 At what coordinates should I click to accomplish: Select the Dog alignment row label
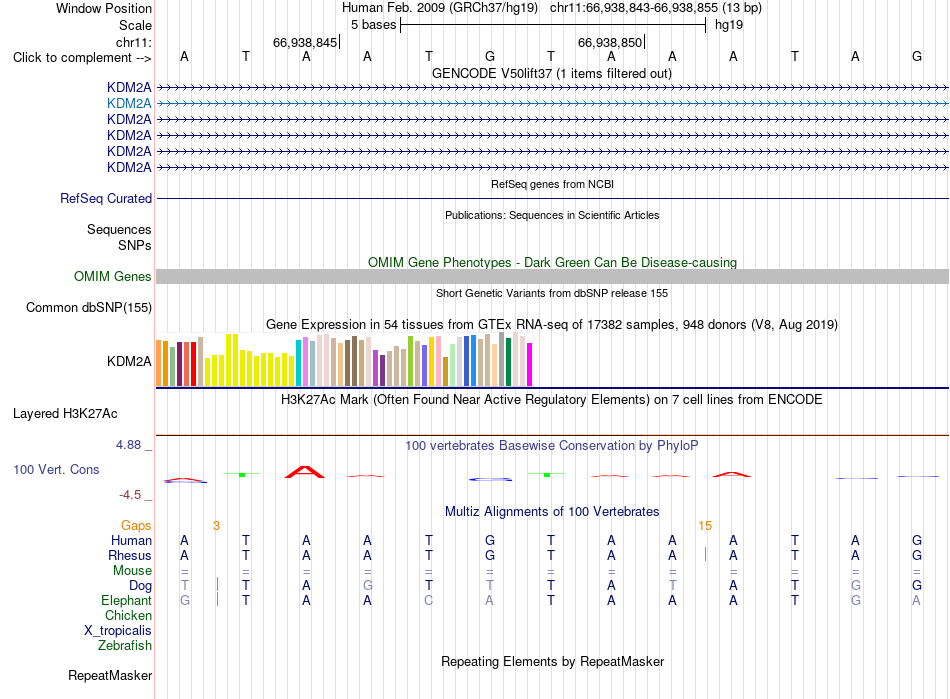coord(140,586)
